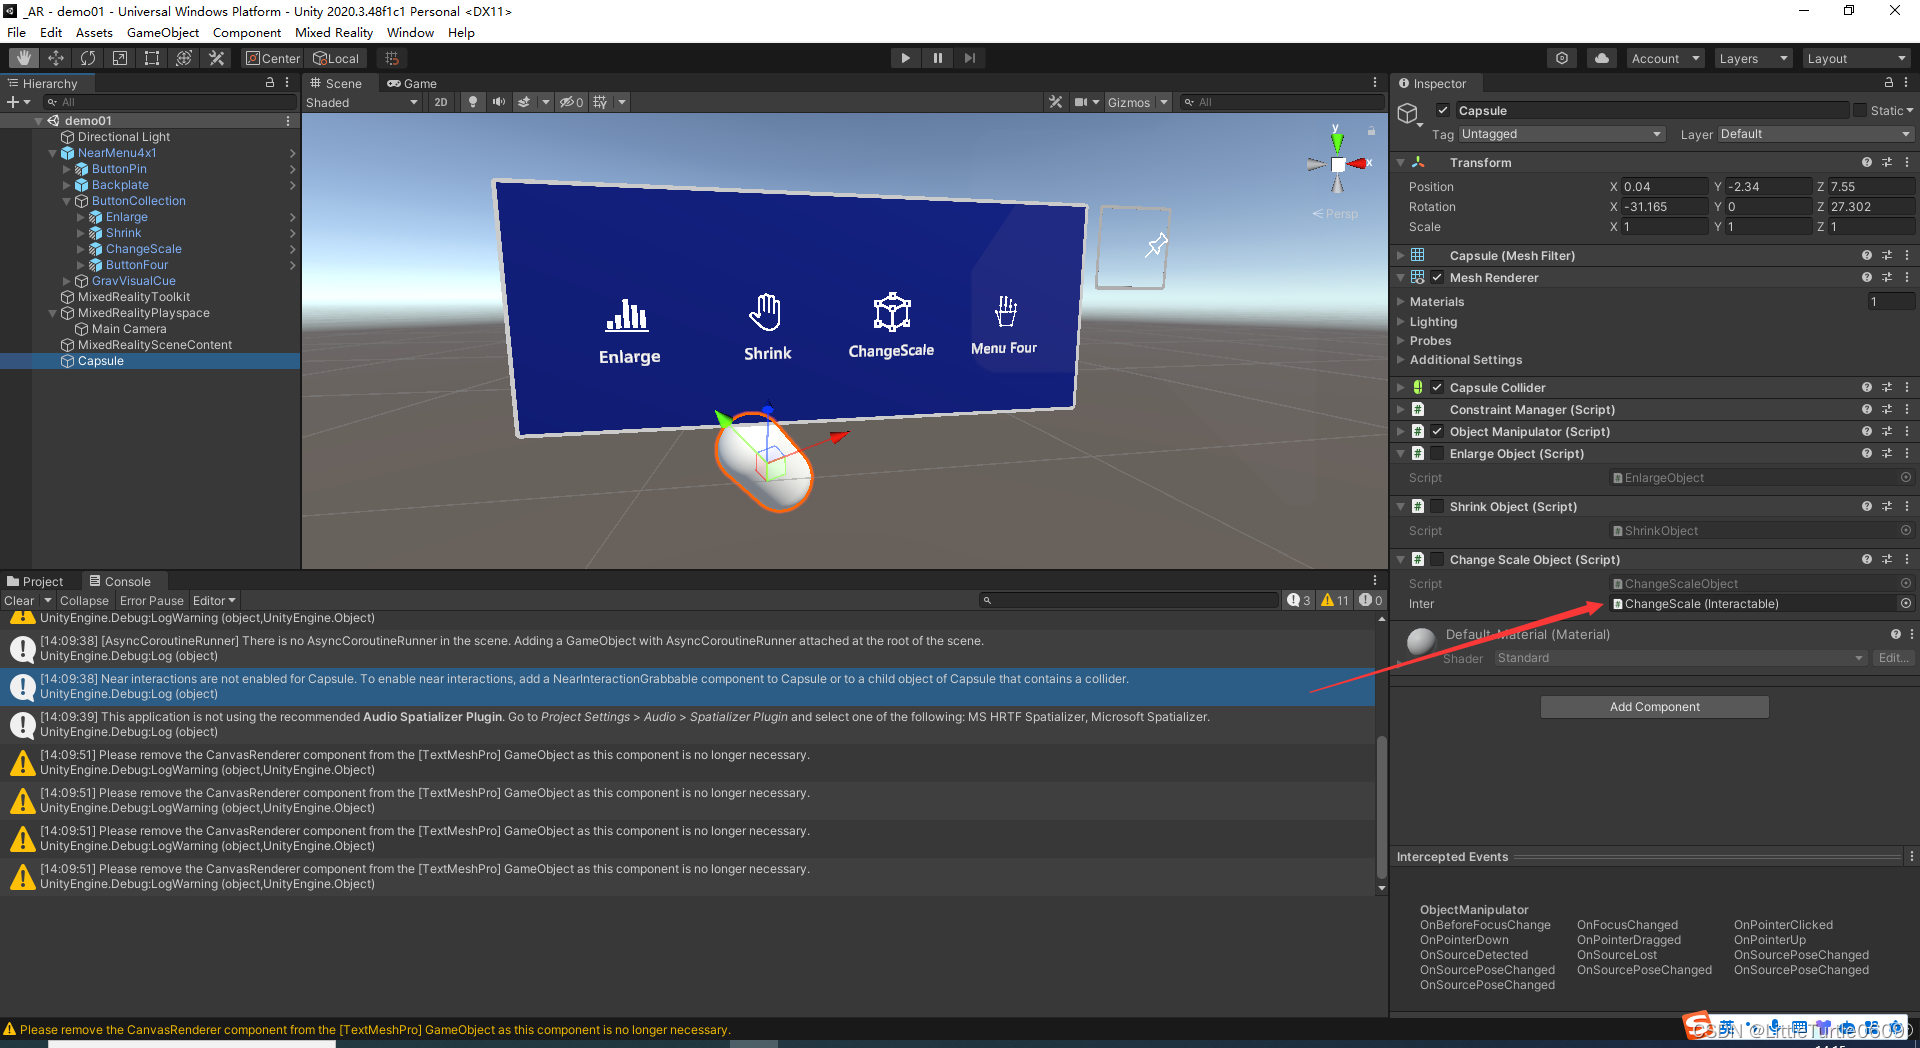Screen dimensions: 1920x1048
Task: Open the GameObject menu
Action: pyautogui.click(x=163, y=32)
